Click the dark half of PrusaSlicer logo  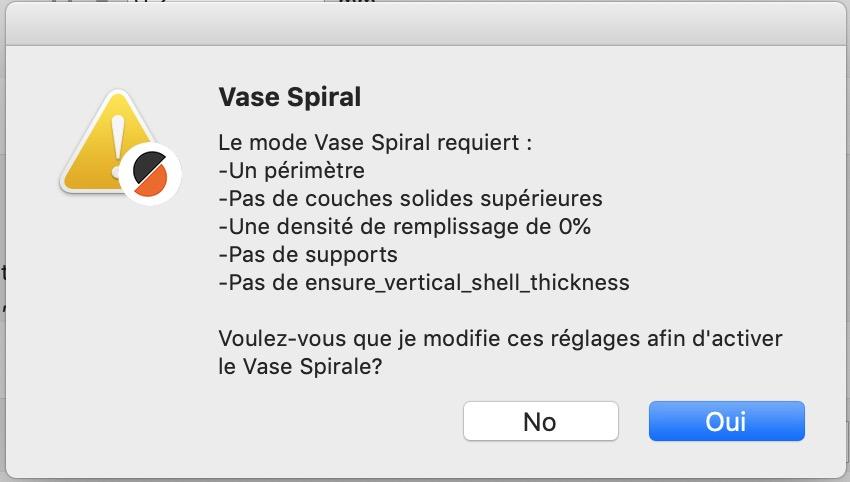pos(148,165)
